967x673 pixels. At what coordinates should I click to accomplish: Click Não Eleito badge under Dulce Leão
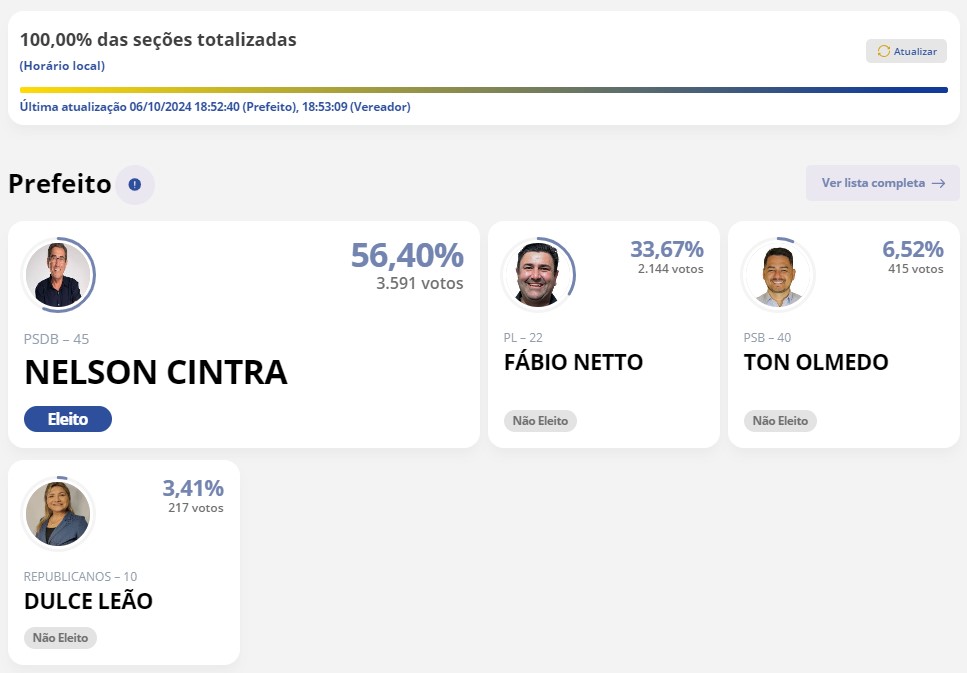point(60,638)
